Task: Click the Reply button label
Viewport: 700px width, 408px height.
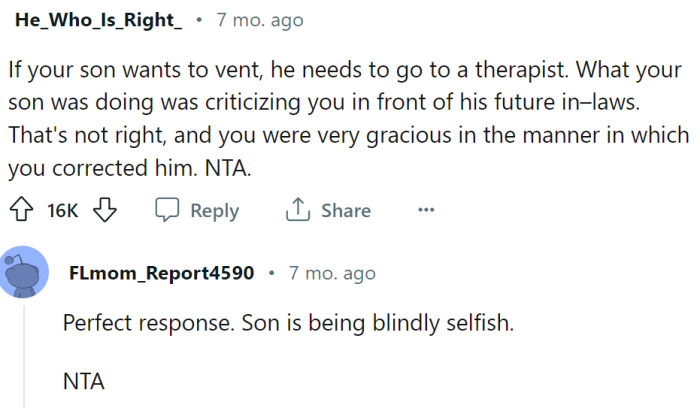Action: [214, 211]
